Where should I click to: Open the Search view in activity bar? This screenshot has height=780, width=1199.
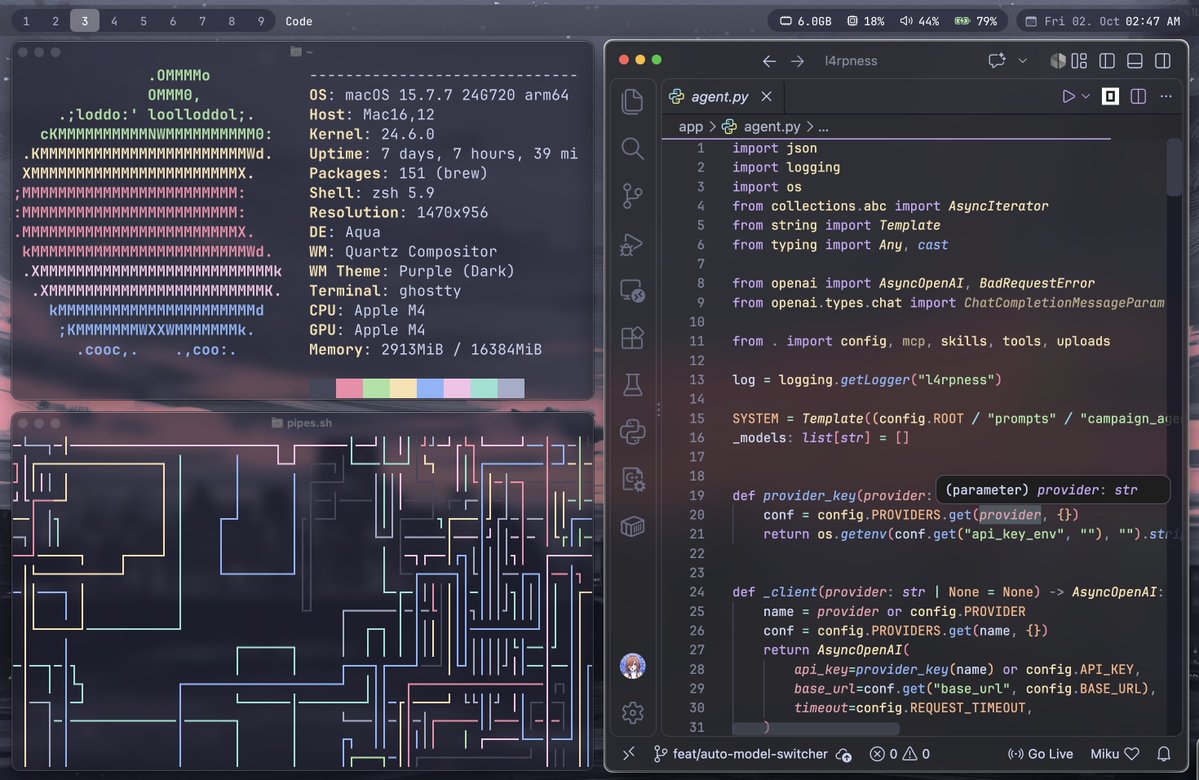pyautogui.click(x=632, y=148)
